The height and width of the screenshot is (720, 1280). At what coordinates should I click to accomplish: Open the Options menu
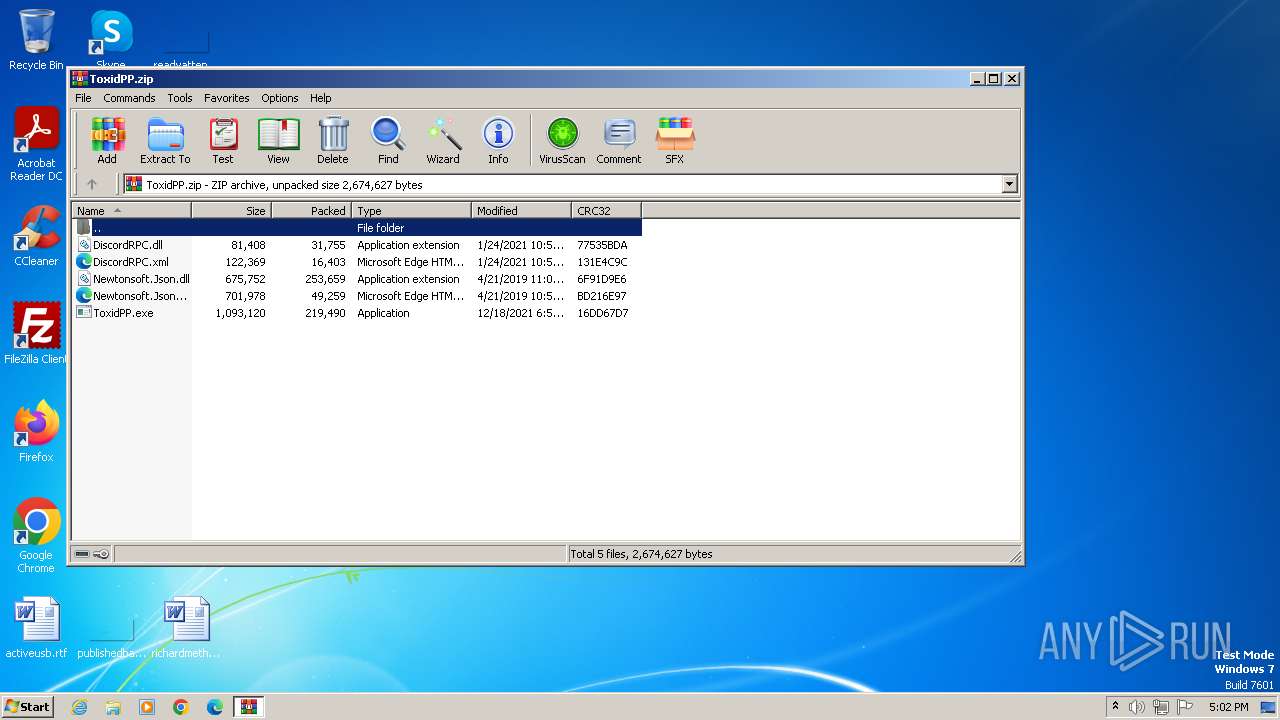pos(280,98)
